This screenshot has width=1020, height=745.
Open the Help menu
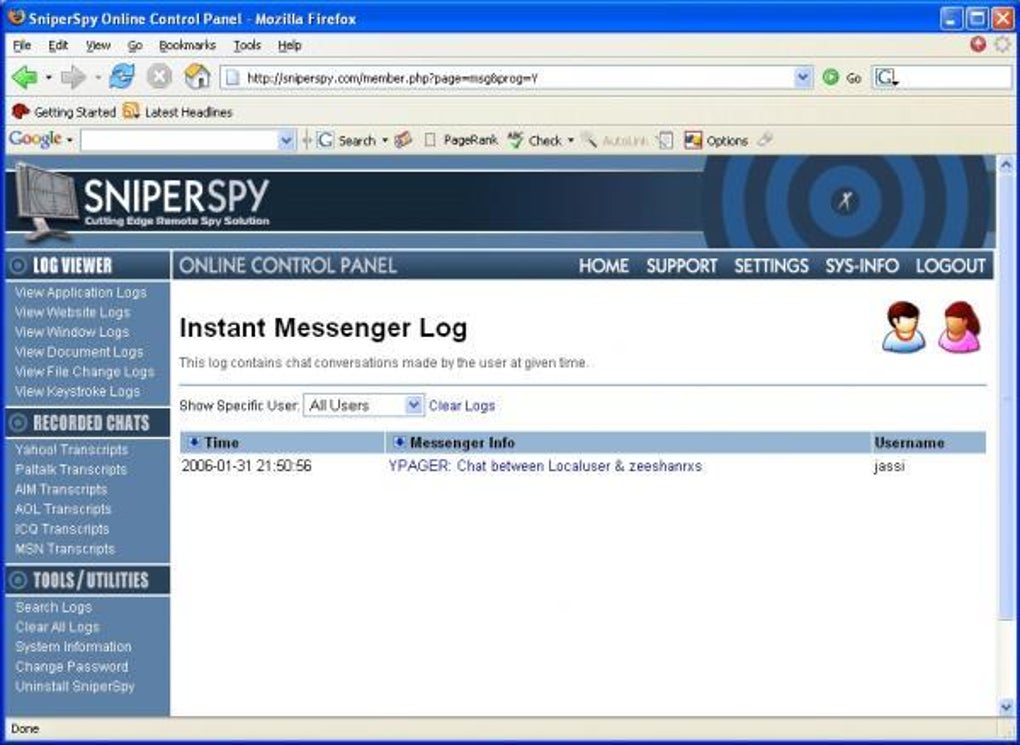289,46
